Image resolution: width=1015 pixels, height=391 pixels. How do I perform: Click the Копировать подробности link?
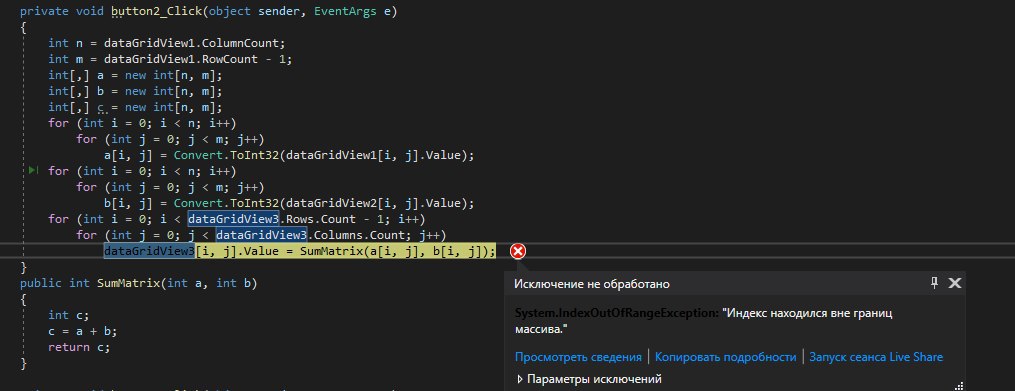click(x=726, y=357)
